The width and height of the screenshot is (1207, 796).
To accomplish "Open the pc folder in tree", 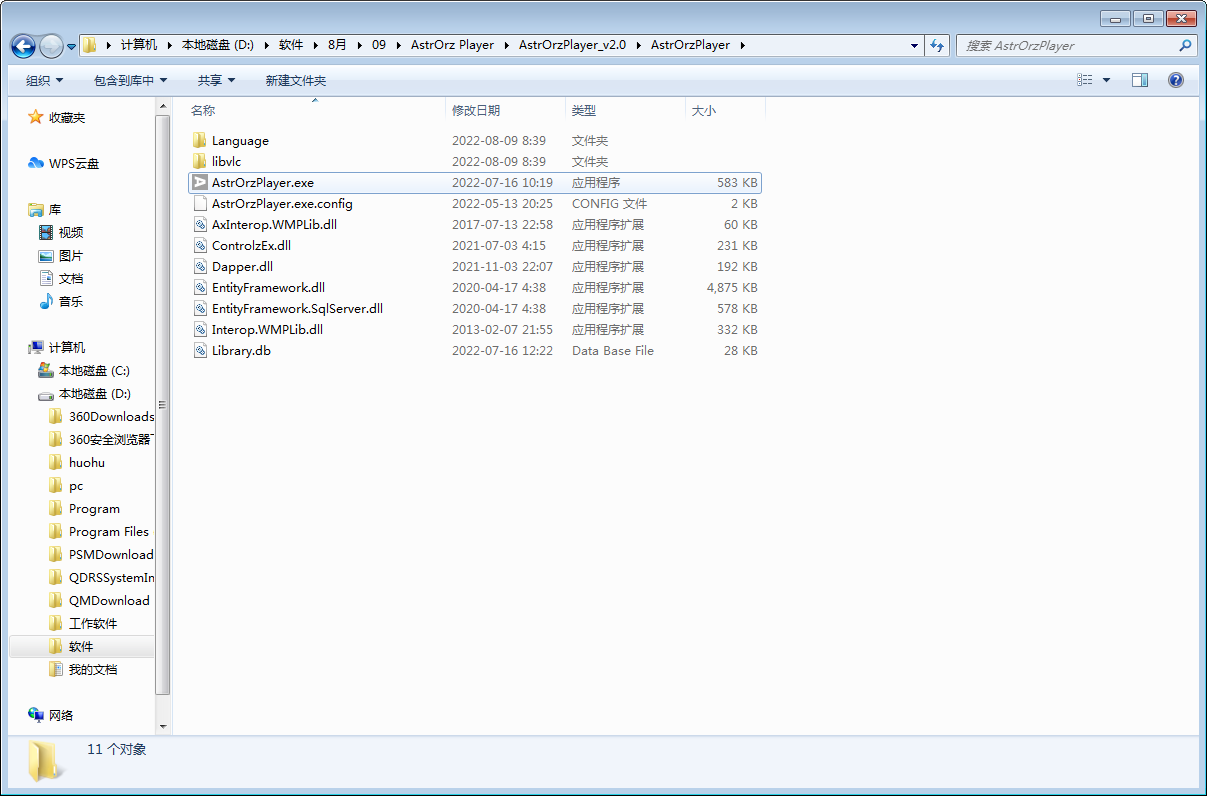I will click(76, 486).
